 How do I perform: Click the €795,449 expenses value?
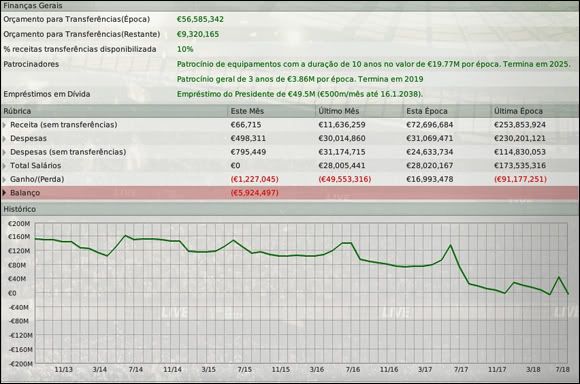click(x=248, y=152)
